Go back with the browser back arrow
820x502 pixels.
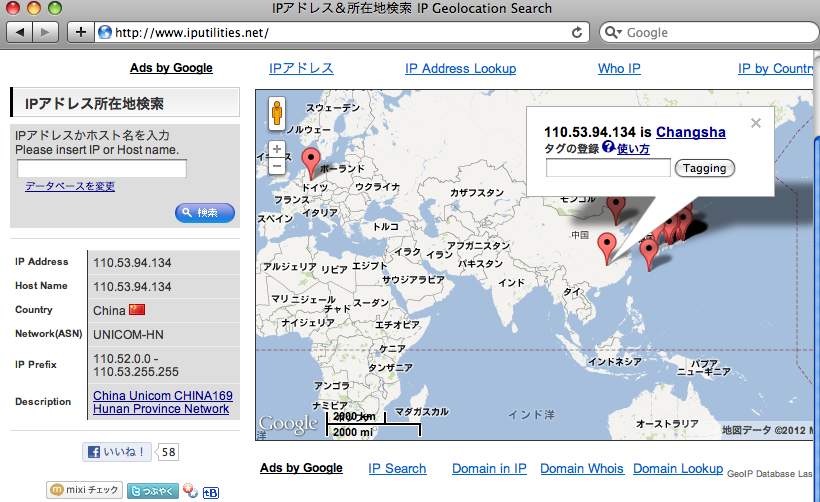pyautogui.click(x=19, y=32)
